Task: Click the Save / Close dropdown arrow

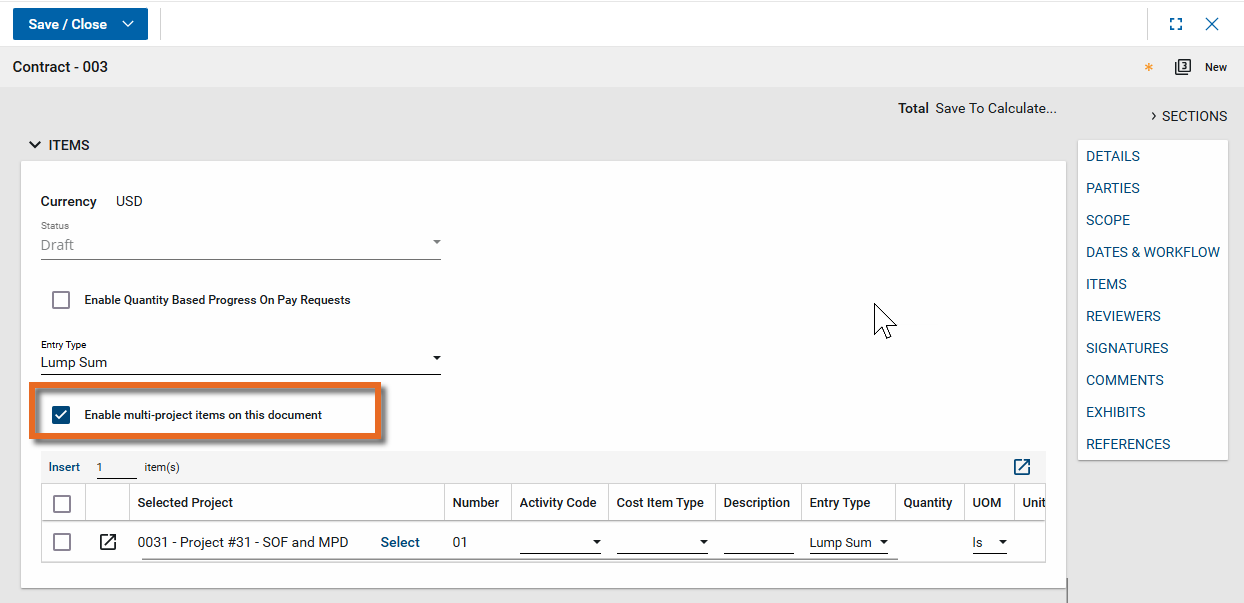Action: pos(128,24)
